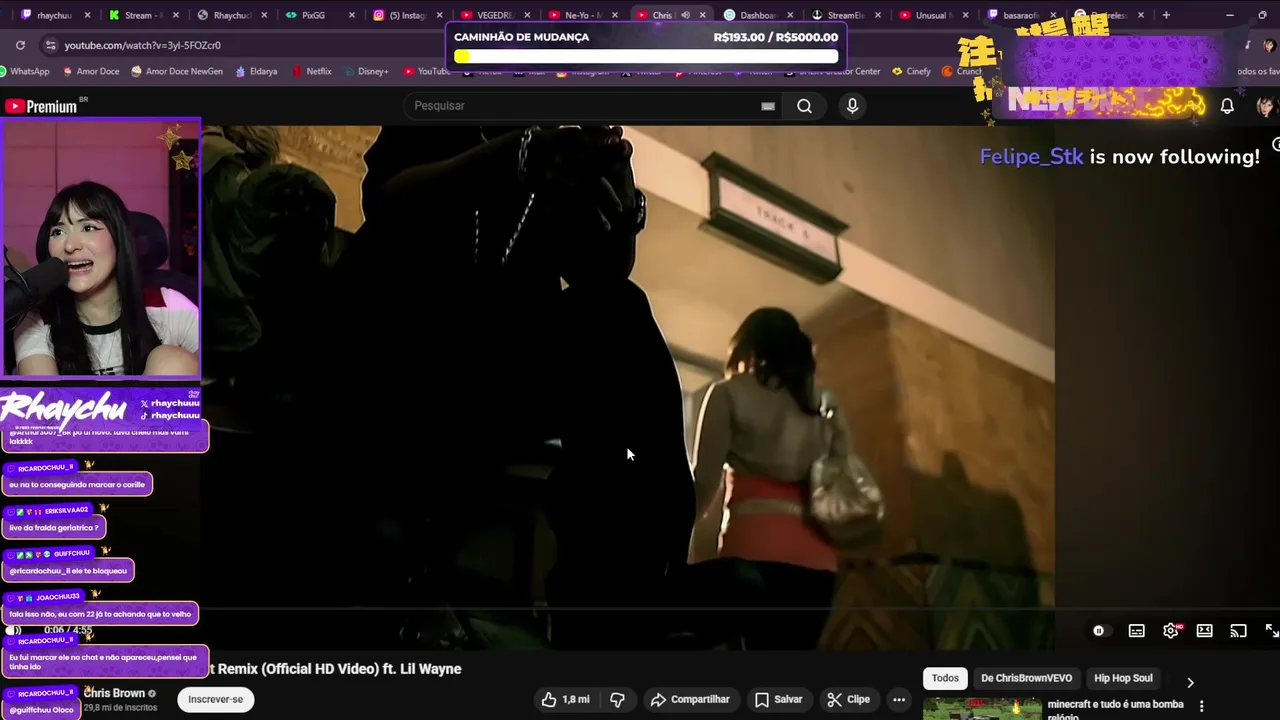Screen dimensions: 1280x720
Task: Close the PixGG browser tab
Action: pyautogui.click(x=351, y=15)
